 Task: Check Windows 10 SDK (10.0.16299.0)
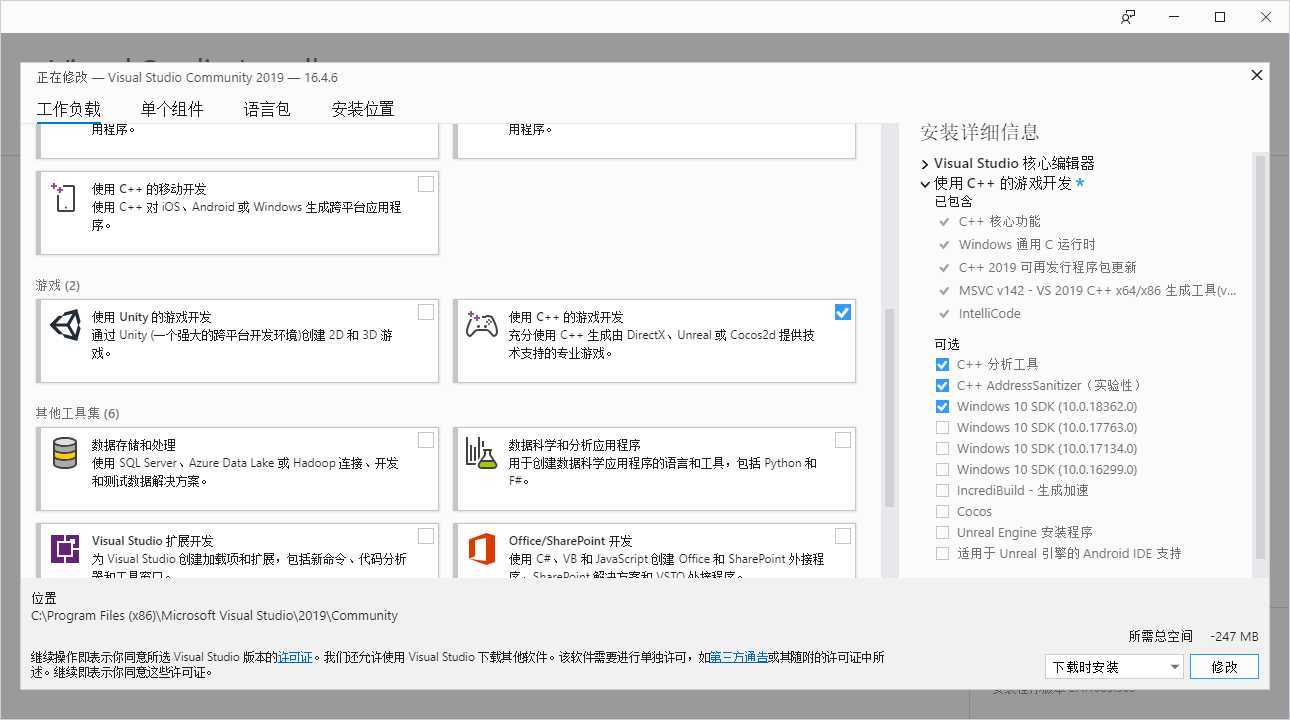click(x=942, y=470)
